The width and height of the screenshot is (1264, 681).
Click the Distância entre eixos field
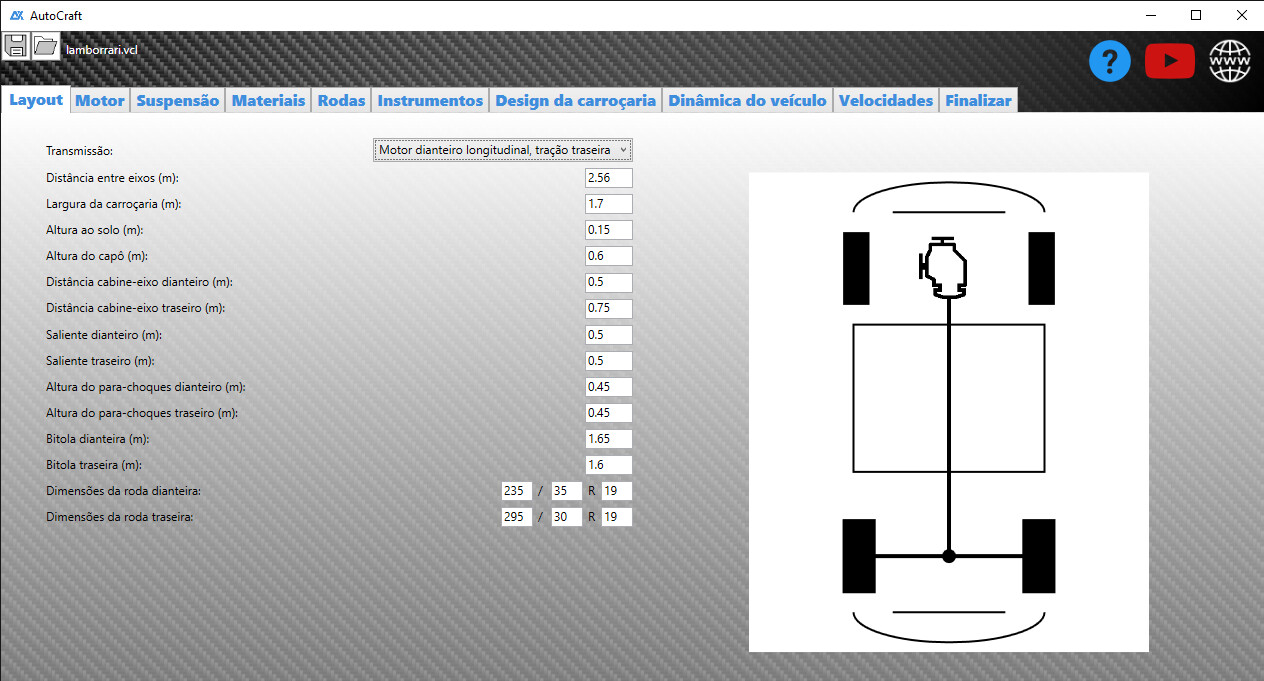[608, 178]
